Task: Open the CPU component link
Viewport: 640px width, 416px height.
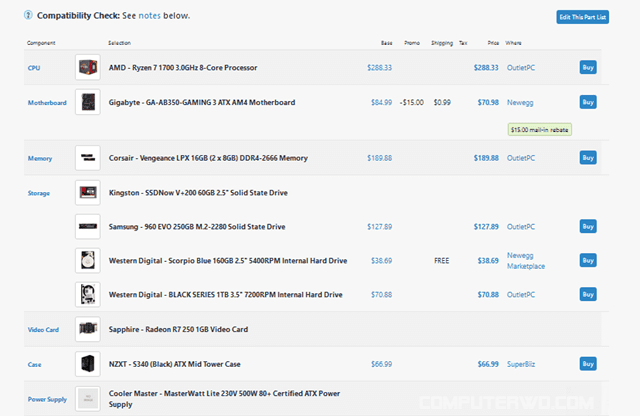Action: [34, 68]
